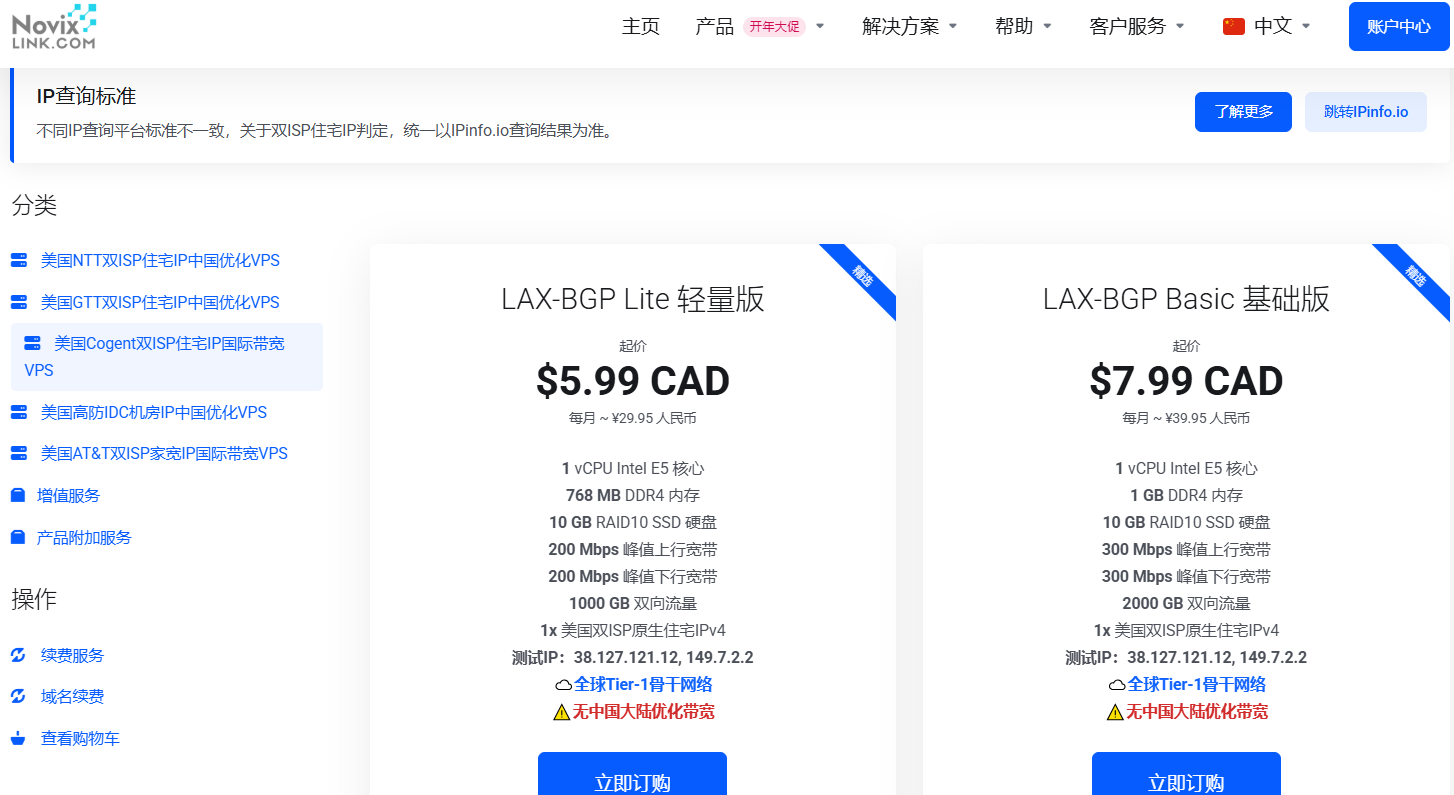Viewport: 1454px width, 795px height.
Task: Click 无中国大陆优化带宽 warning in Basic card
Action: [x=1198, y=712]
